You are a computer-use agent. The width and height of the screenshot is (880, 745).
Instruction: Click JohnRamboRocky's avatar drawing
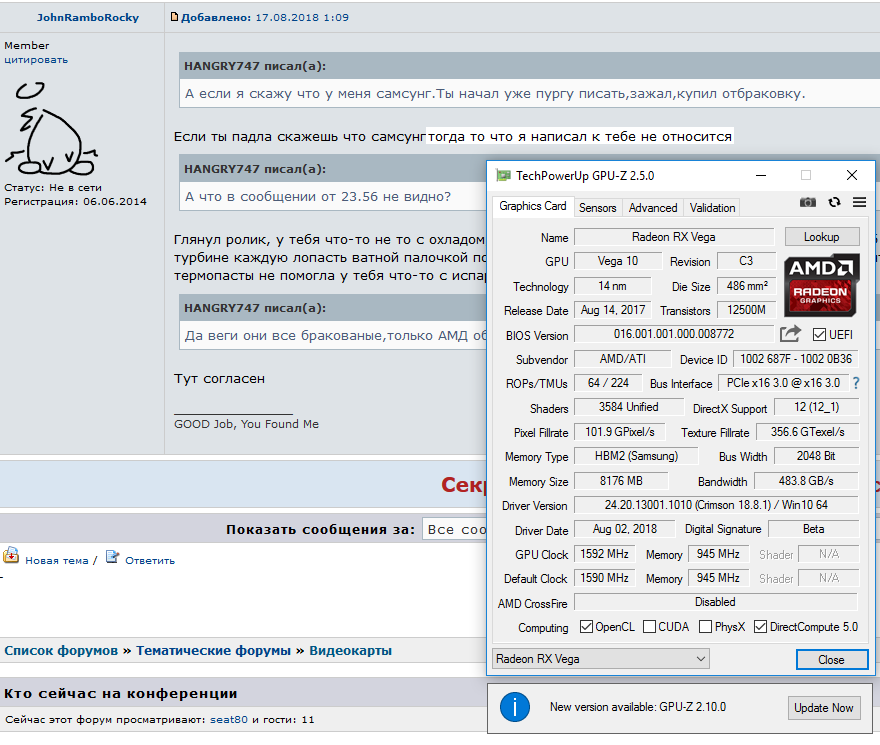click(x=51, y=128)
